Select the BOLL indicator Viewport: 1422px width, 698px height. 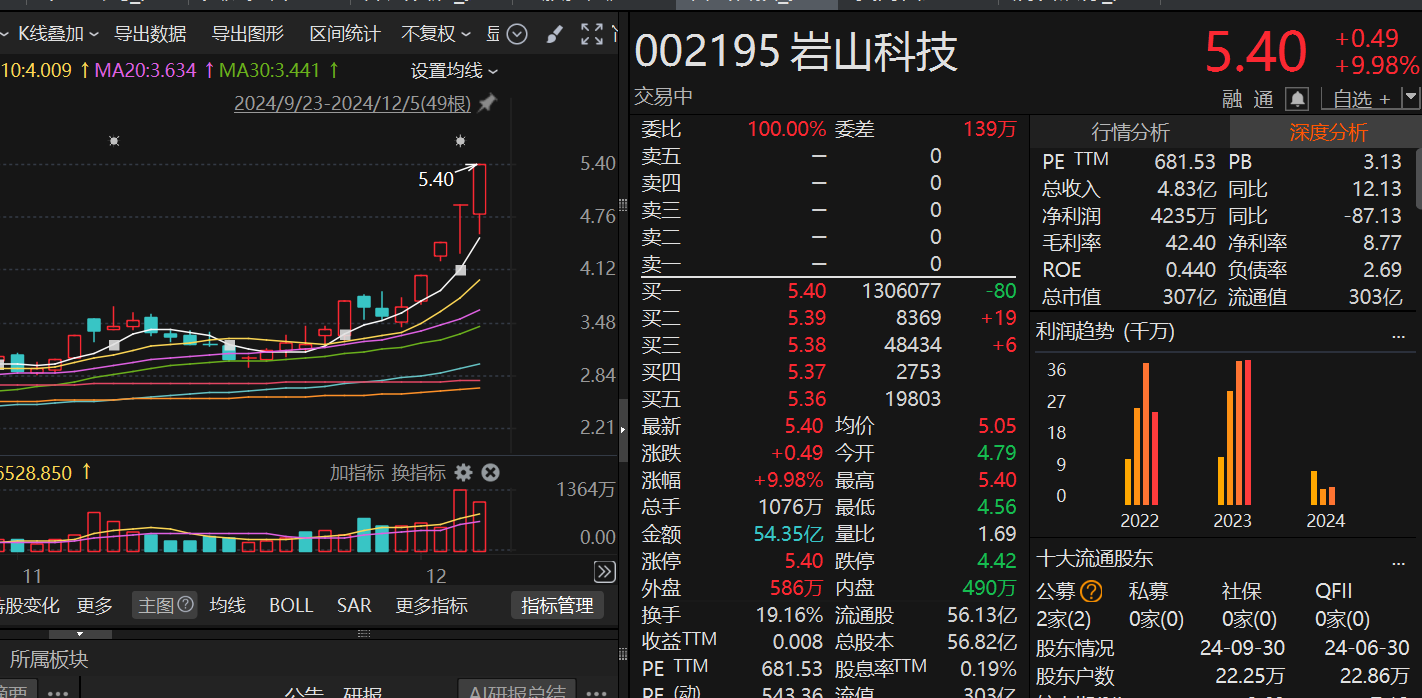click(291, 605)
